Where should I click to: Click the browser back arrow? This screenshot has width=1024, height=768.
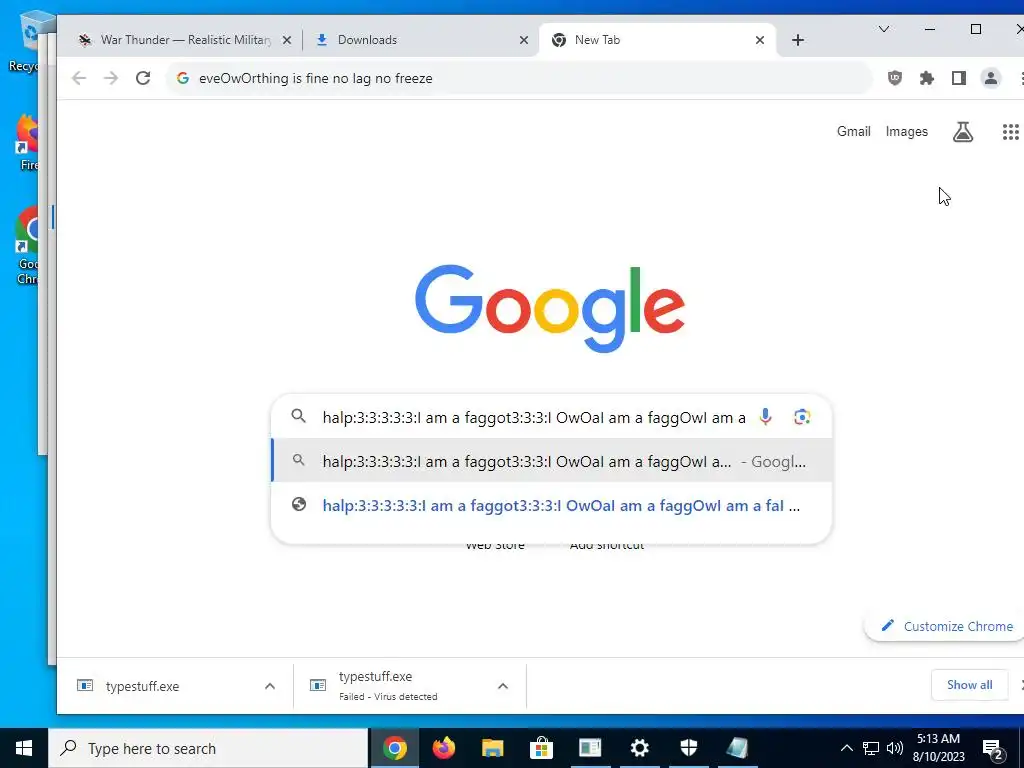coord(79,78)
